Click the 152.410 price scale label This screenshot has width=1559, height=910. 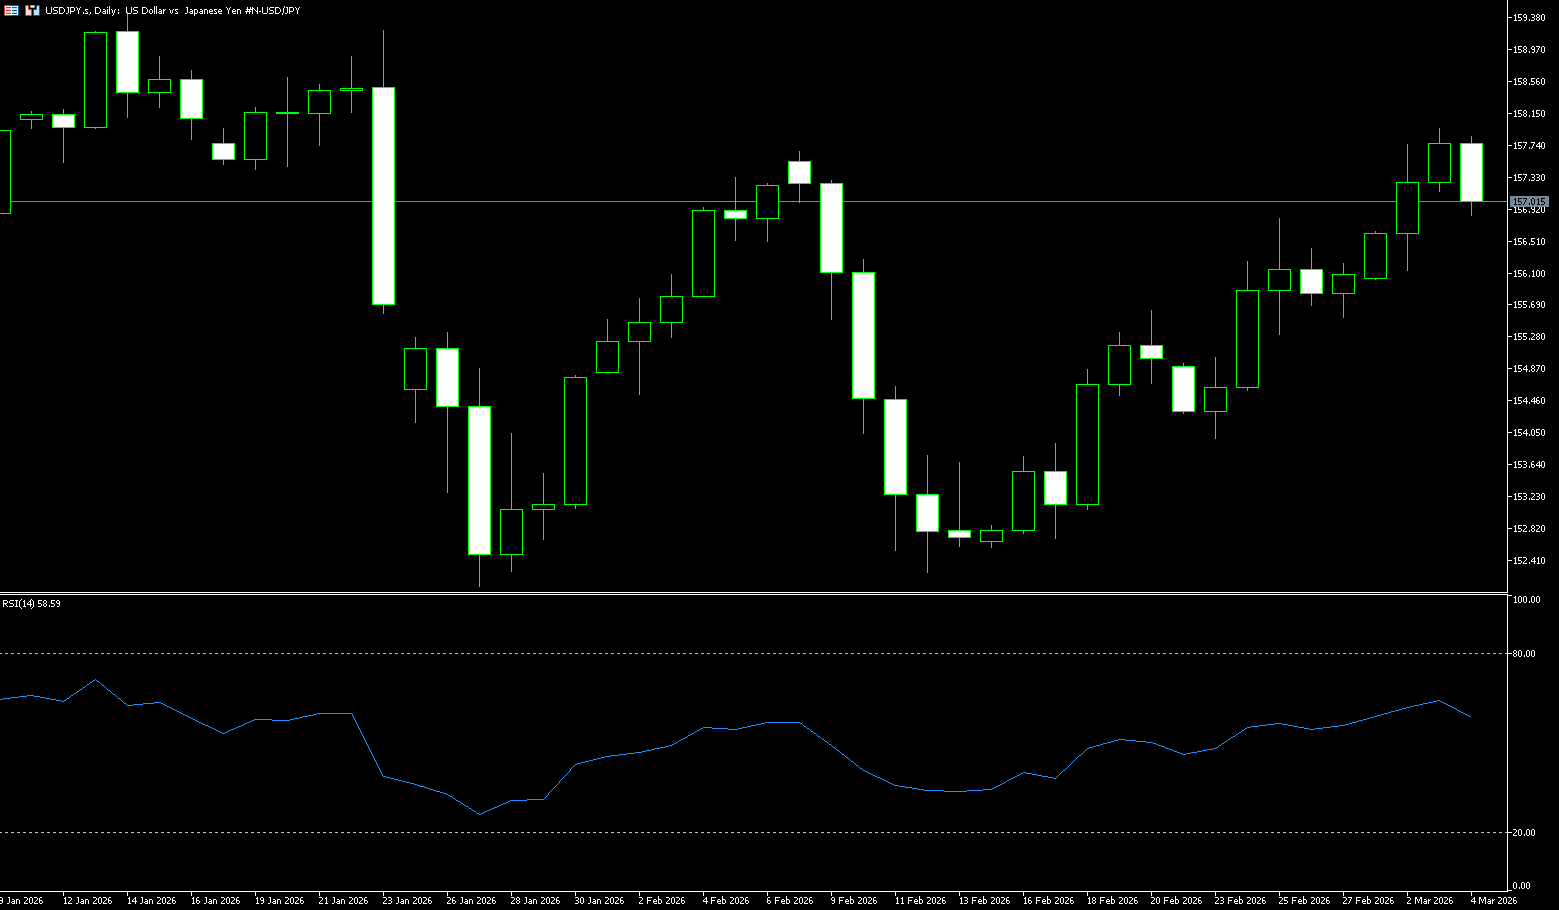[1529, 561]
